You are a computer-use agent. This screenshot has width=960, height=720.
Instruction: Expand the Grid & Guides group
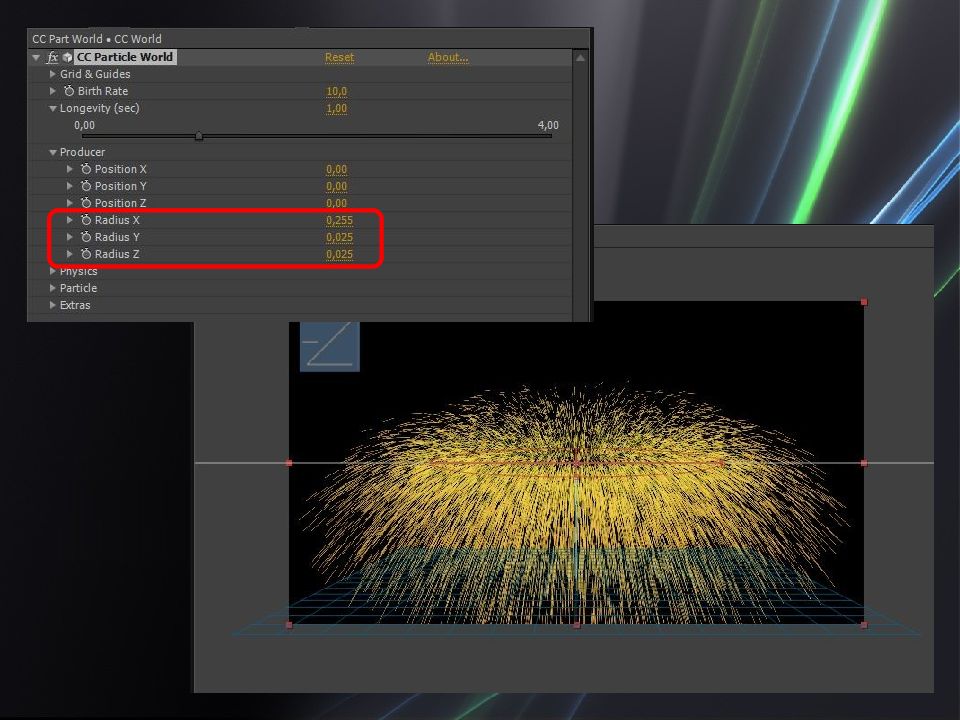click(53, 74)
